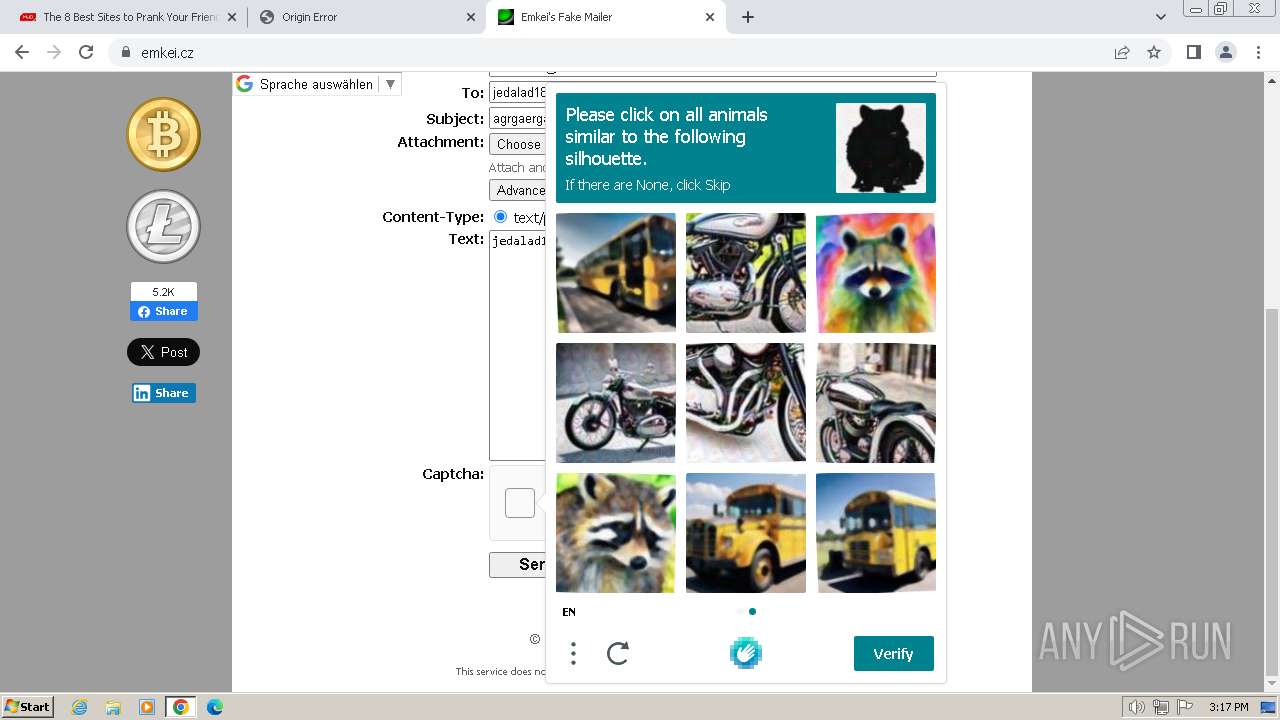1280x720 pixels.
Task: Click the Choose file attachment button
Action: [518, 144]
